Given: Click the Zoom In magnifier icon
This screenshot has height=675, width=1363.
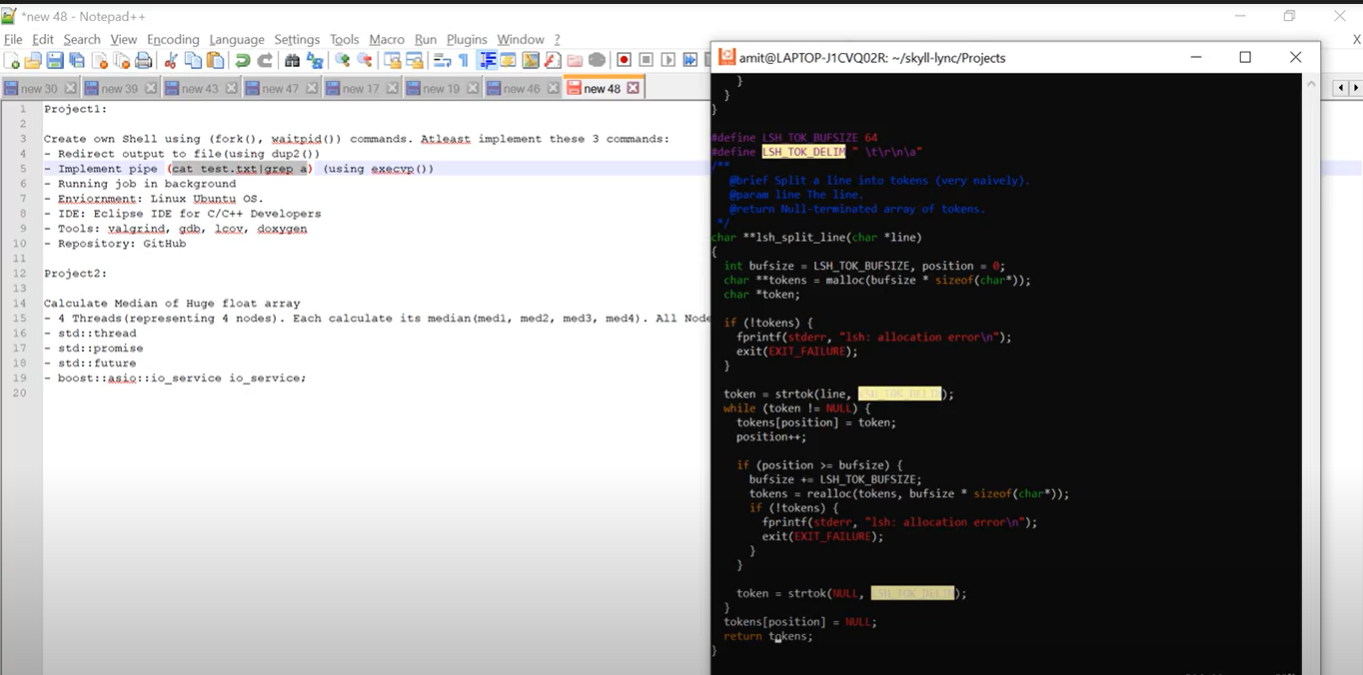Looking at the screenshot, I should (x=342, y=61).
